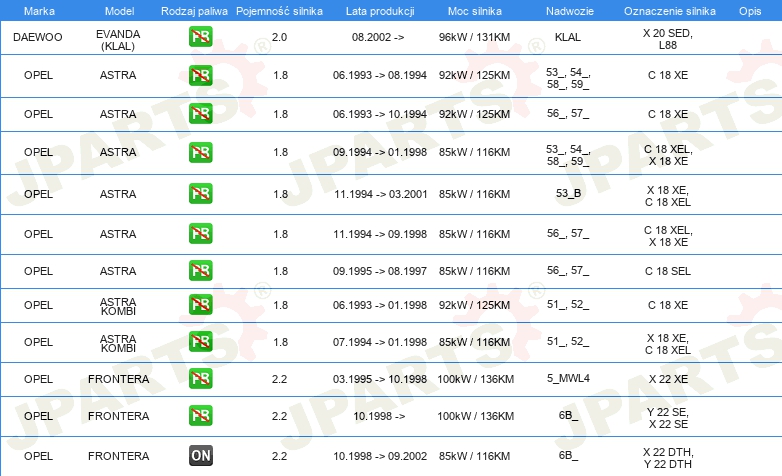Select the 09.1994 -> 01.1998 date cell
The image size is (782, 476).
380,152
